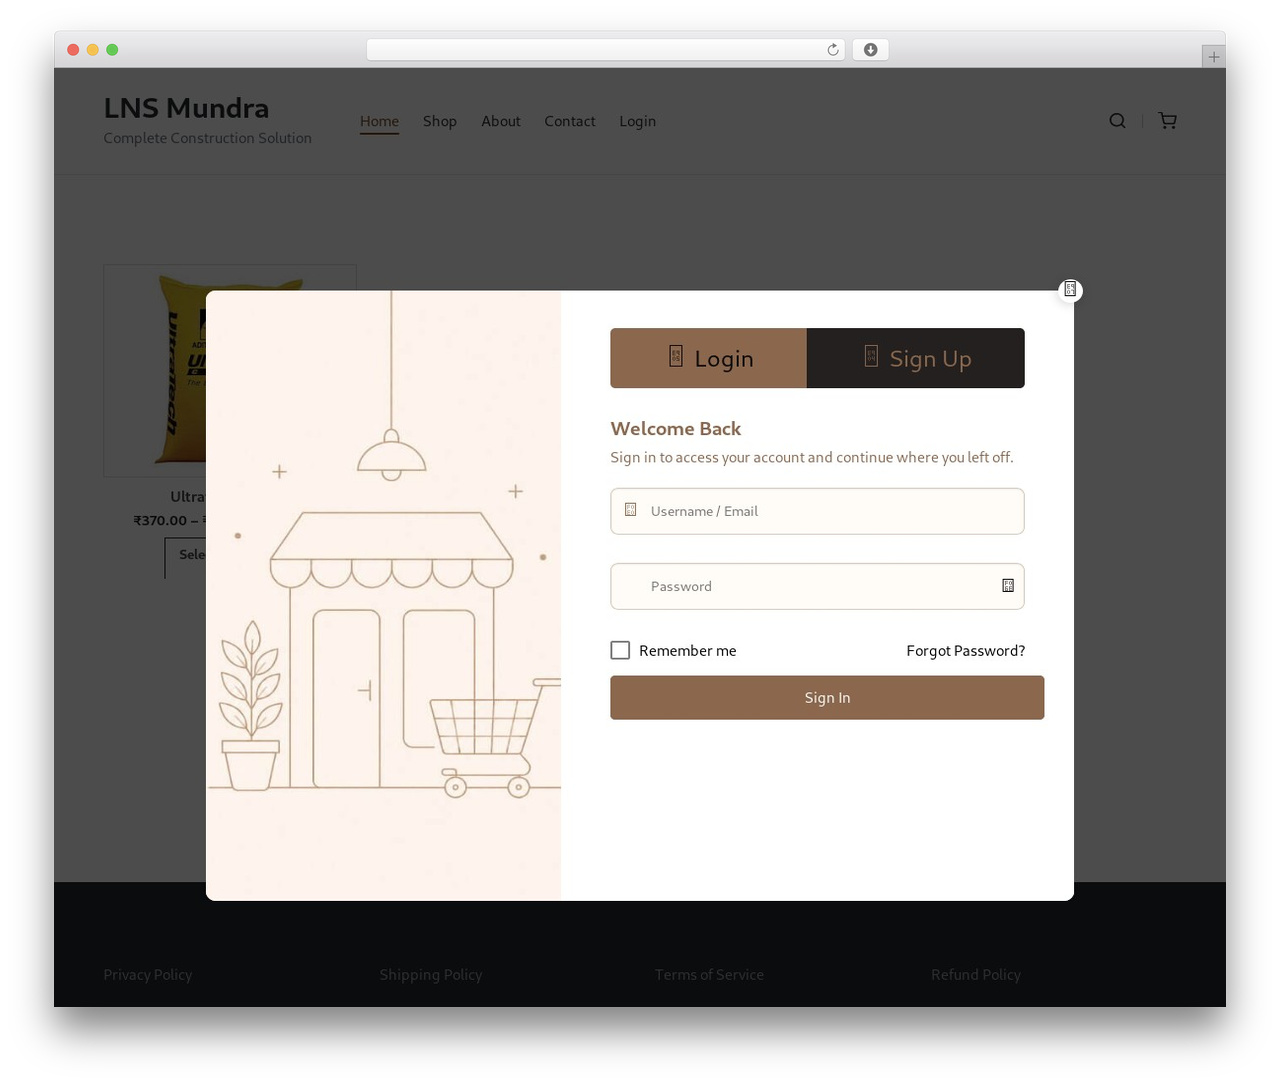The height and width of the screenshot is (1084, 1280).
Task: Go to the About page
Action: pos(501,121)
